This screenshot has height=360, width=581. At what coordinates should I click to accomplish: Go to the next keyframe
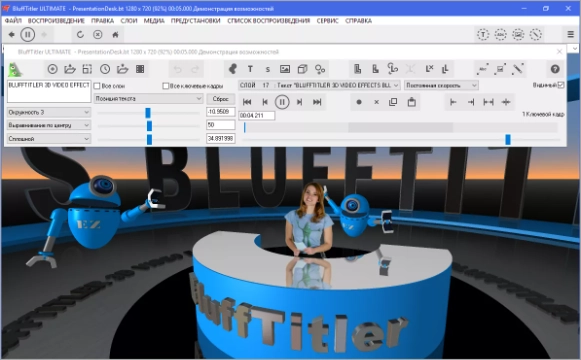299,102
